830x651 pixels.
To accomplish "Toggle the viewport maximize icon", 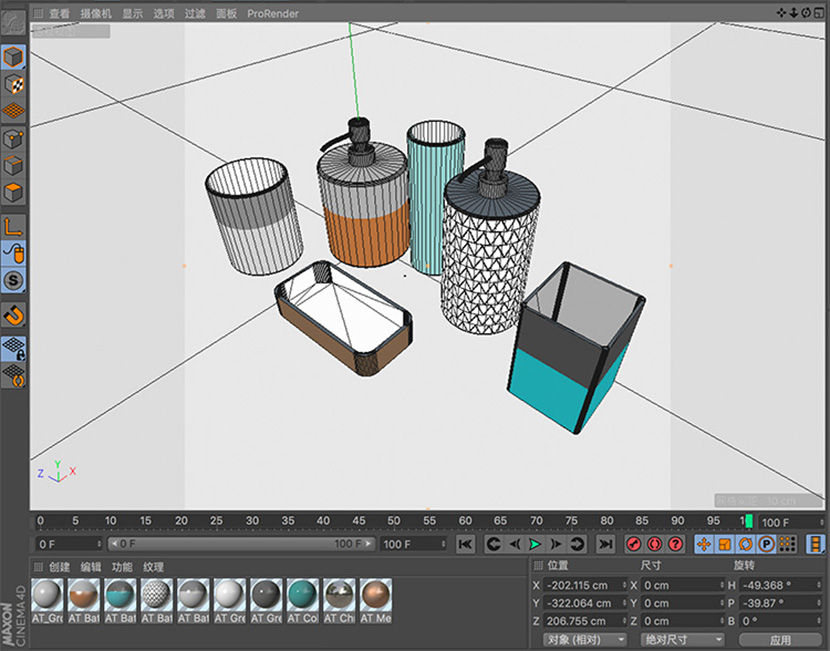I will [818, 13].
